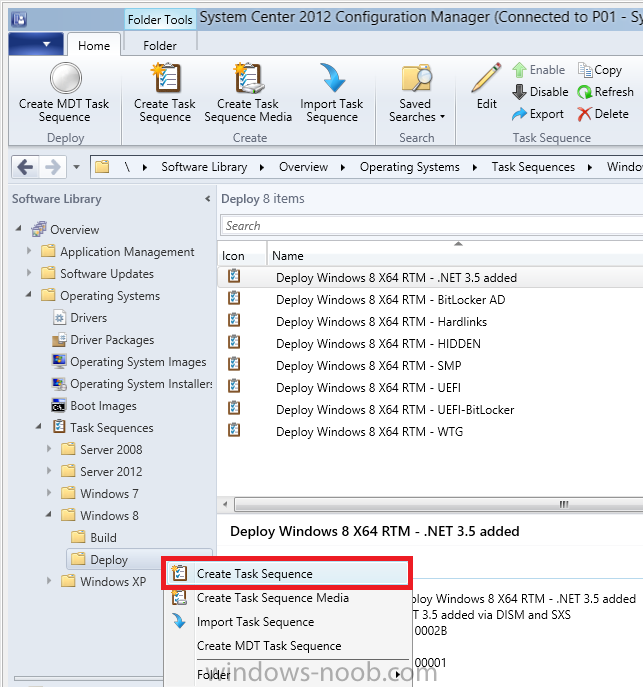The image size is (643, 687).
Task: Expand Server 2008 folder node
Action: [x=49, y=449]
